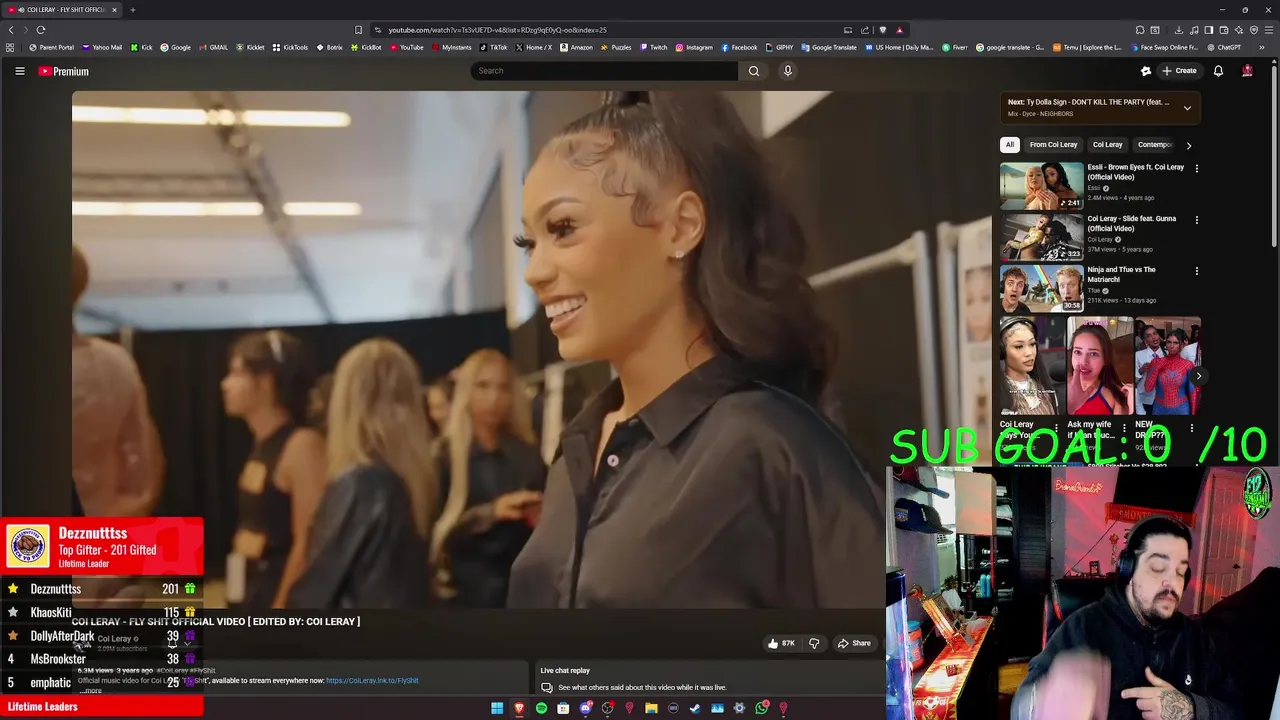Screen dimensions: 1280x720
Task: Select the From Coi Leray chip
Action: 1053,145
